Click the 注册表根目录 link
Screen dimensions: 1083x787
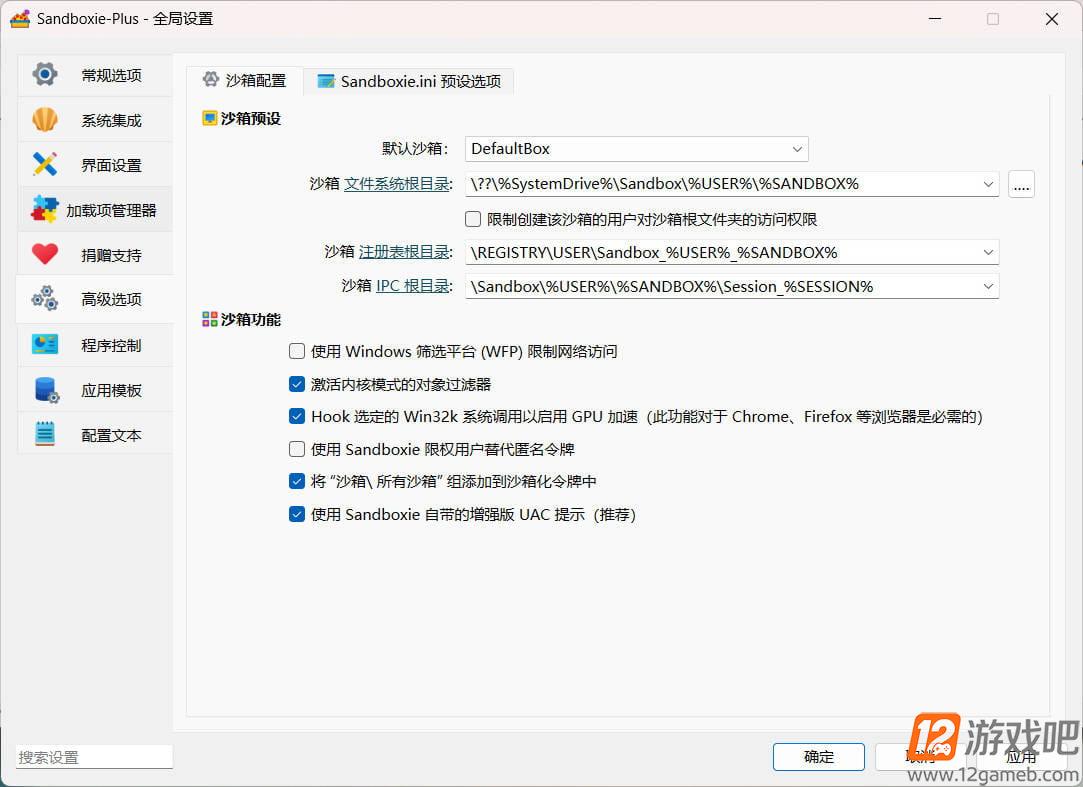point(405,252)
